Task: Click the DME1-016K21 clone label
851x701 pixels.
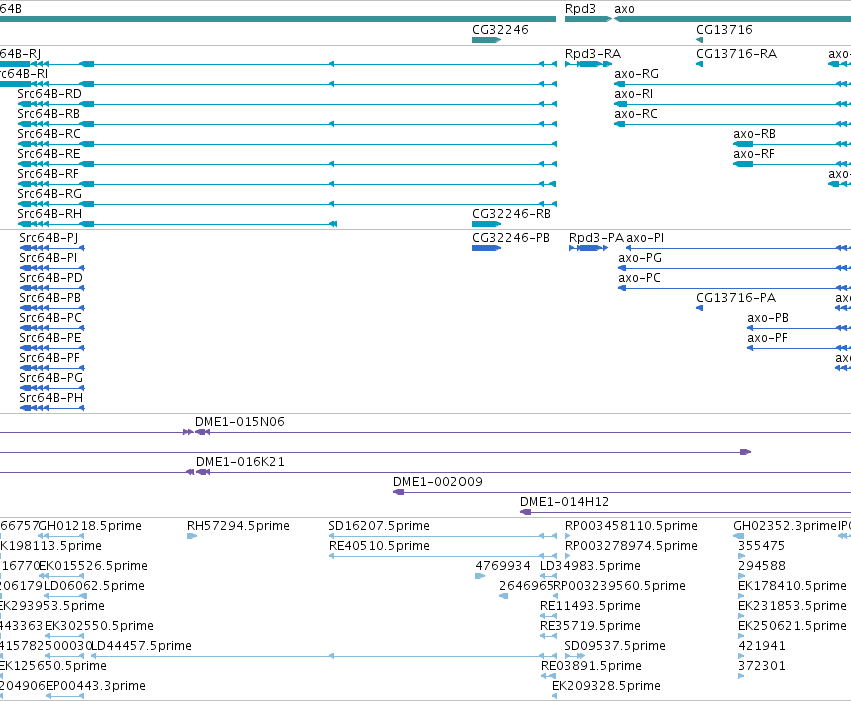Action: pyautogui.click(x=240, y=462)
